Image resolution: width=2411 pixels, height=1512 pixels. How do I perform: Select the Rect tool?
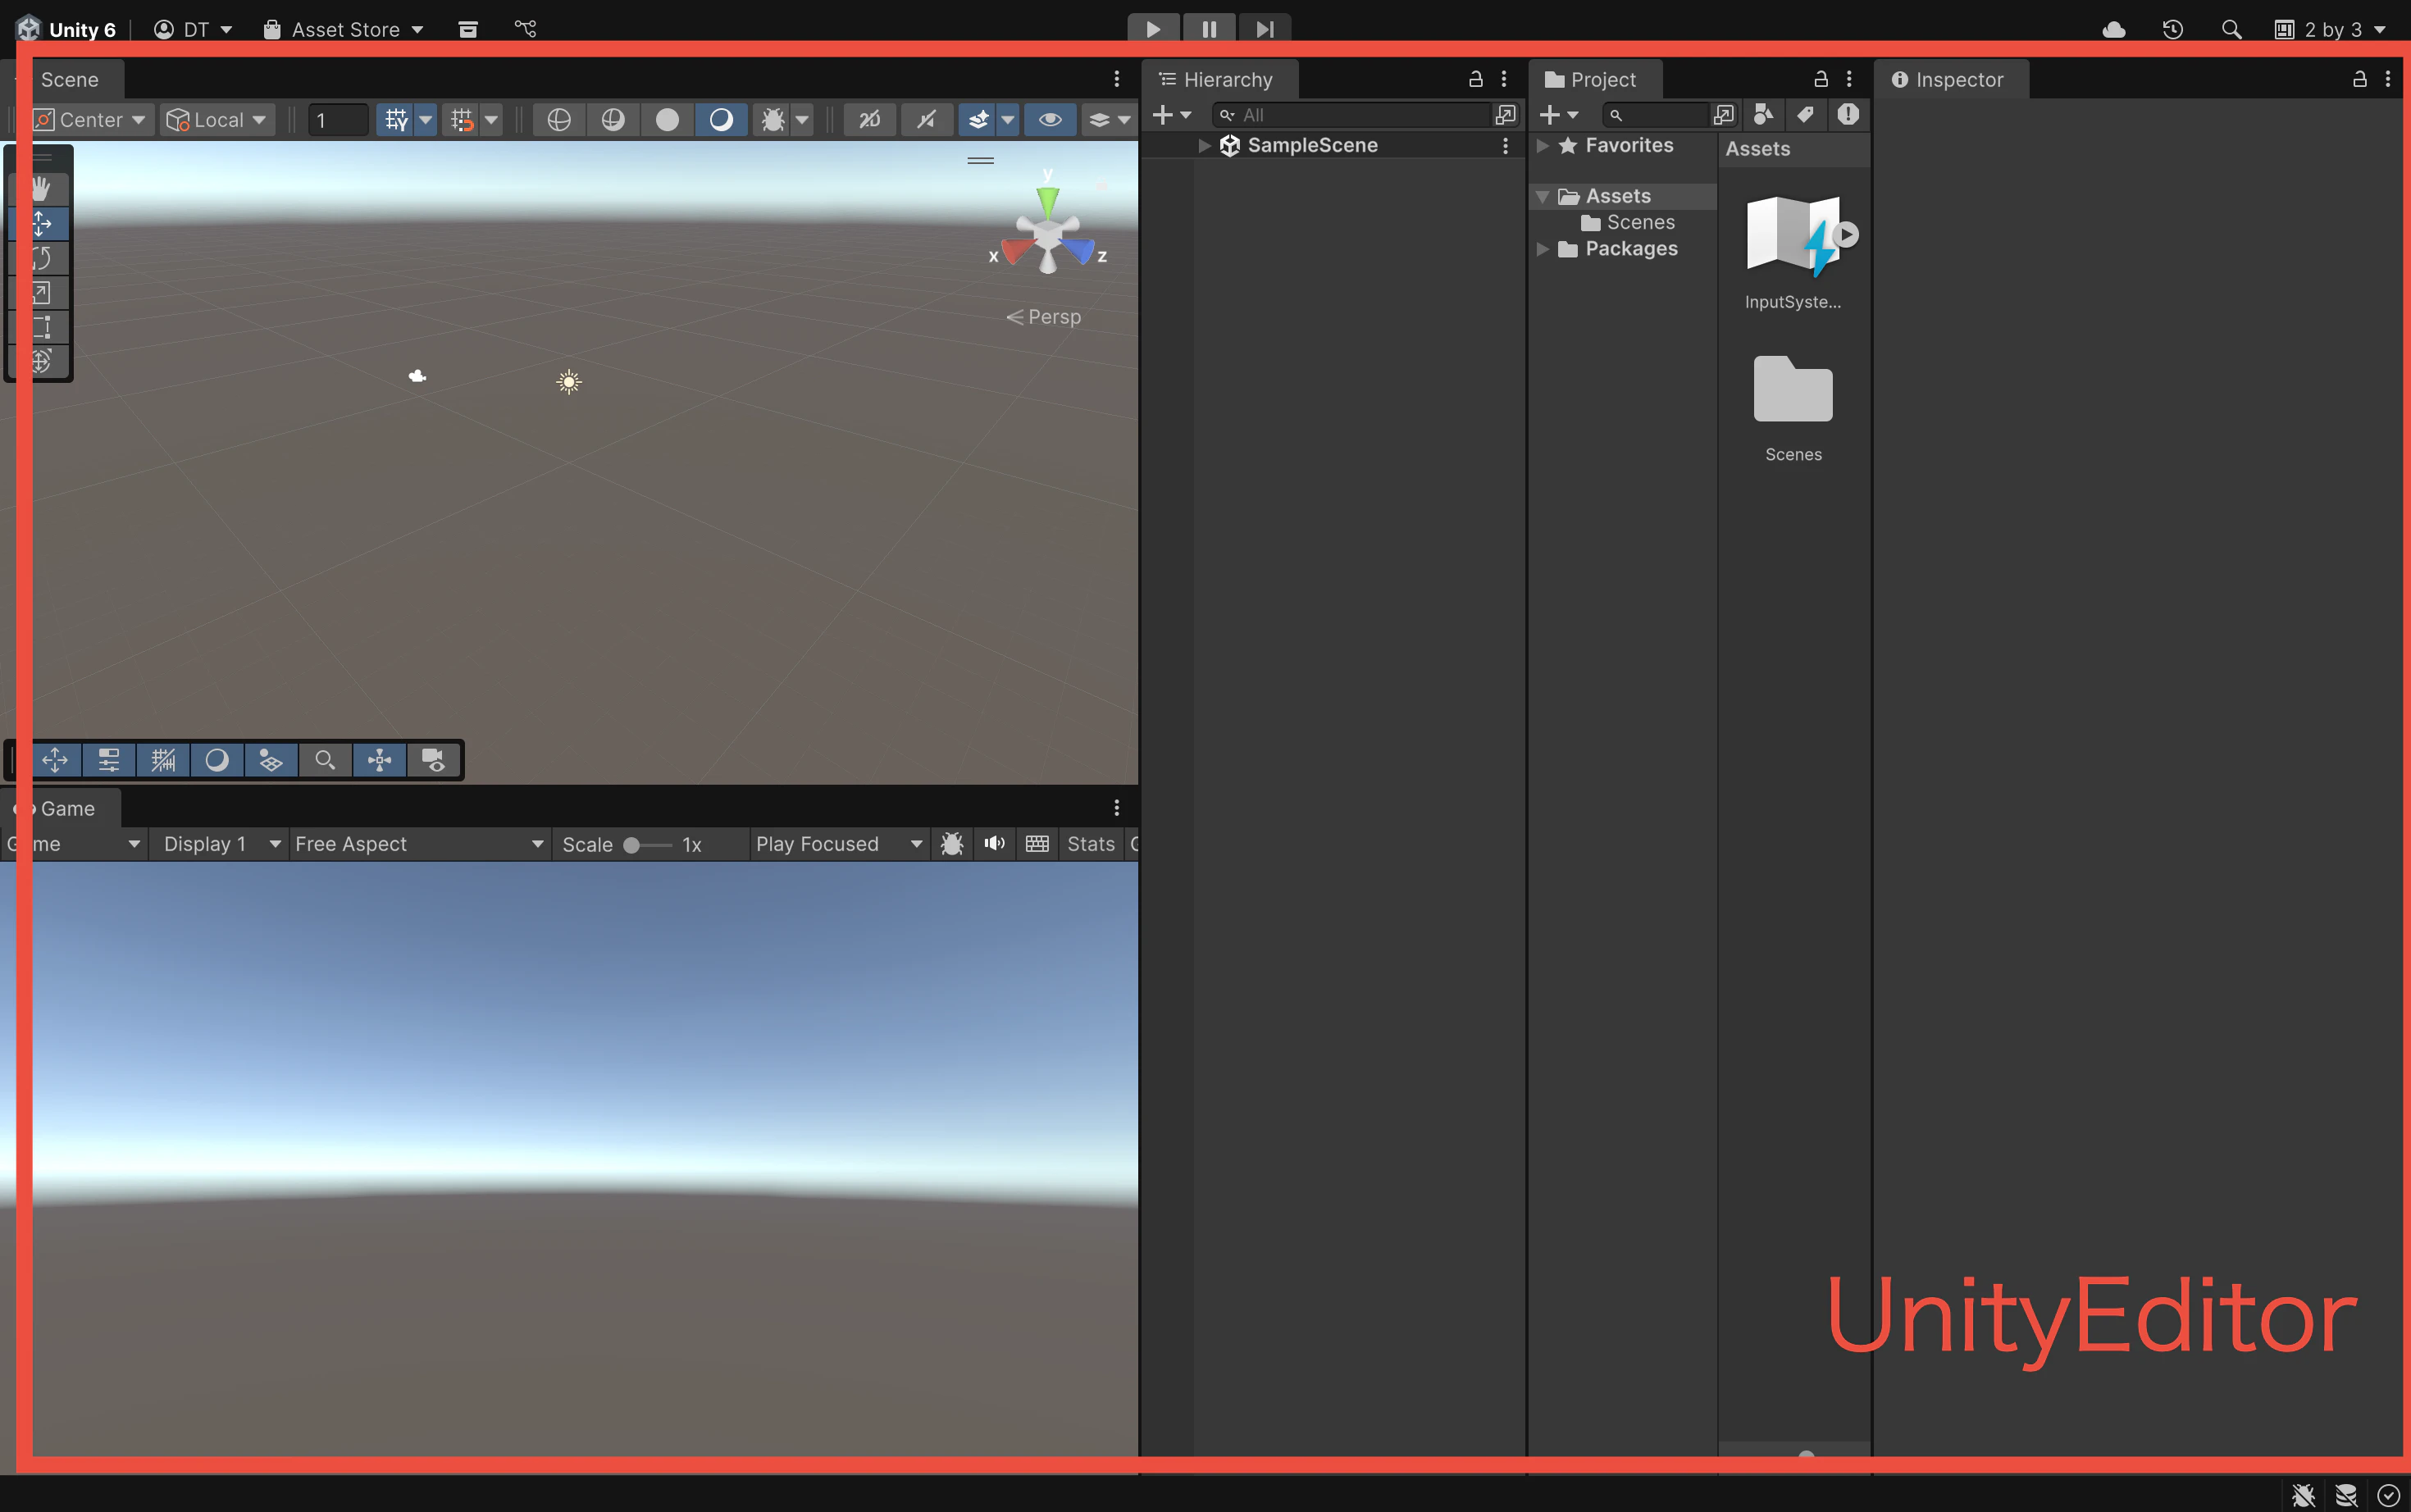(x=41, y=326)
